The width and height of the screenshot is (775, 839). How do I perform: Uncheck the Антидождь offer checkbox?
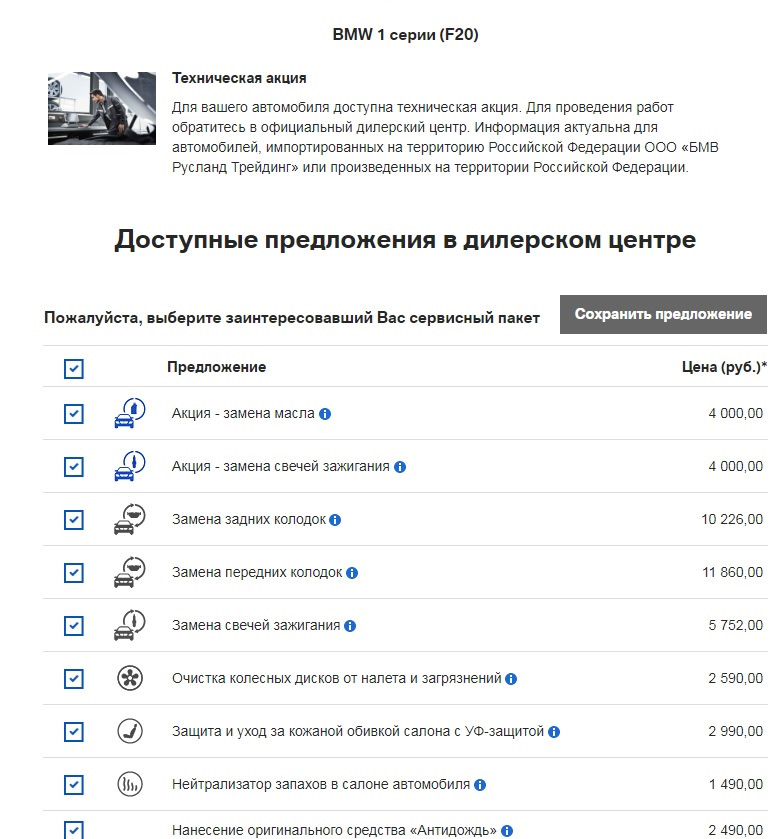pyautogui.click(x=73, y=830)
